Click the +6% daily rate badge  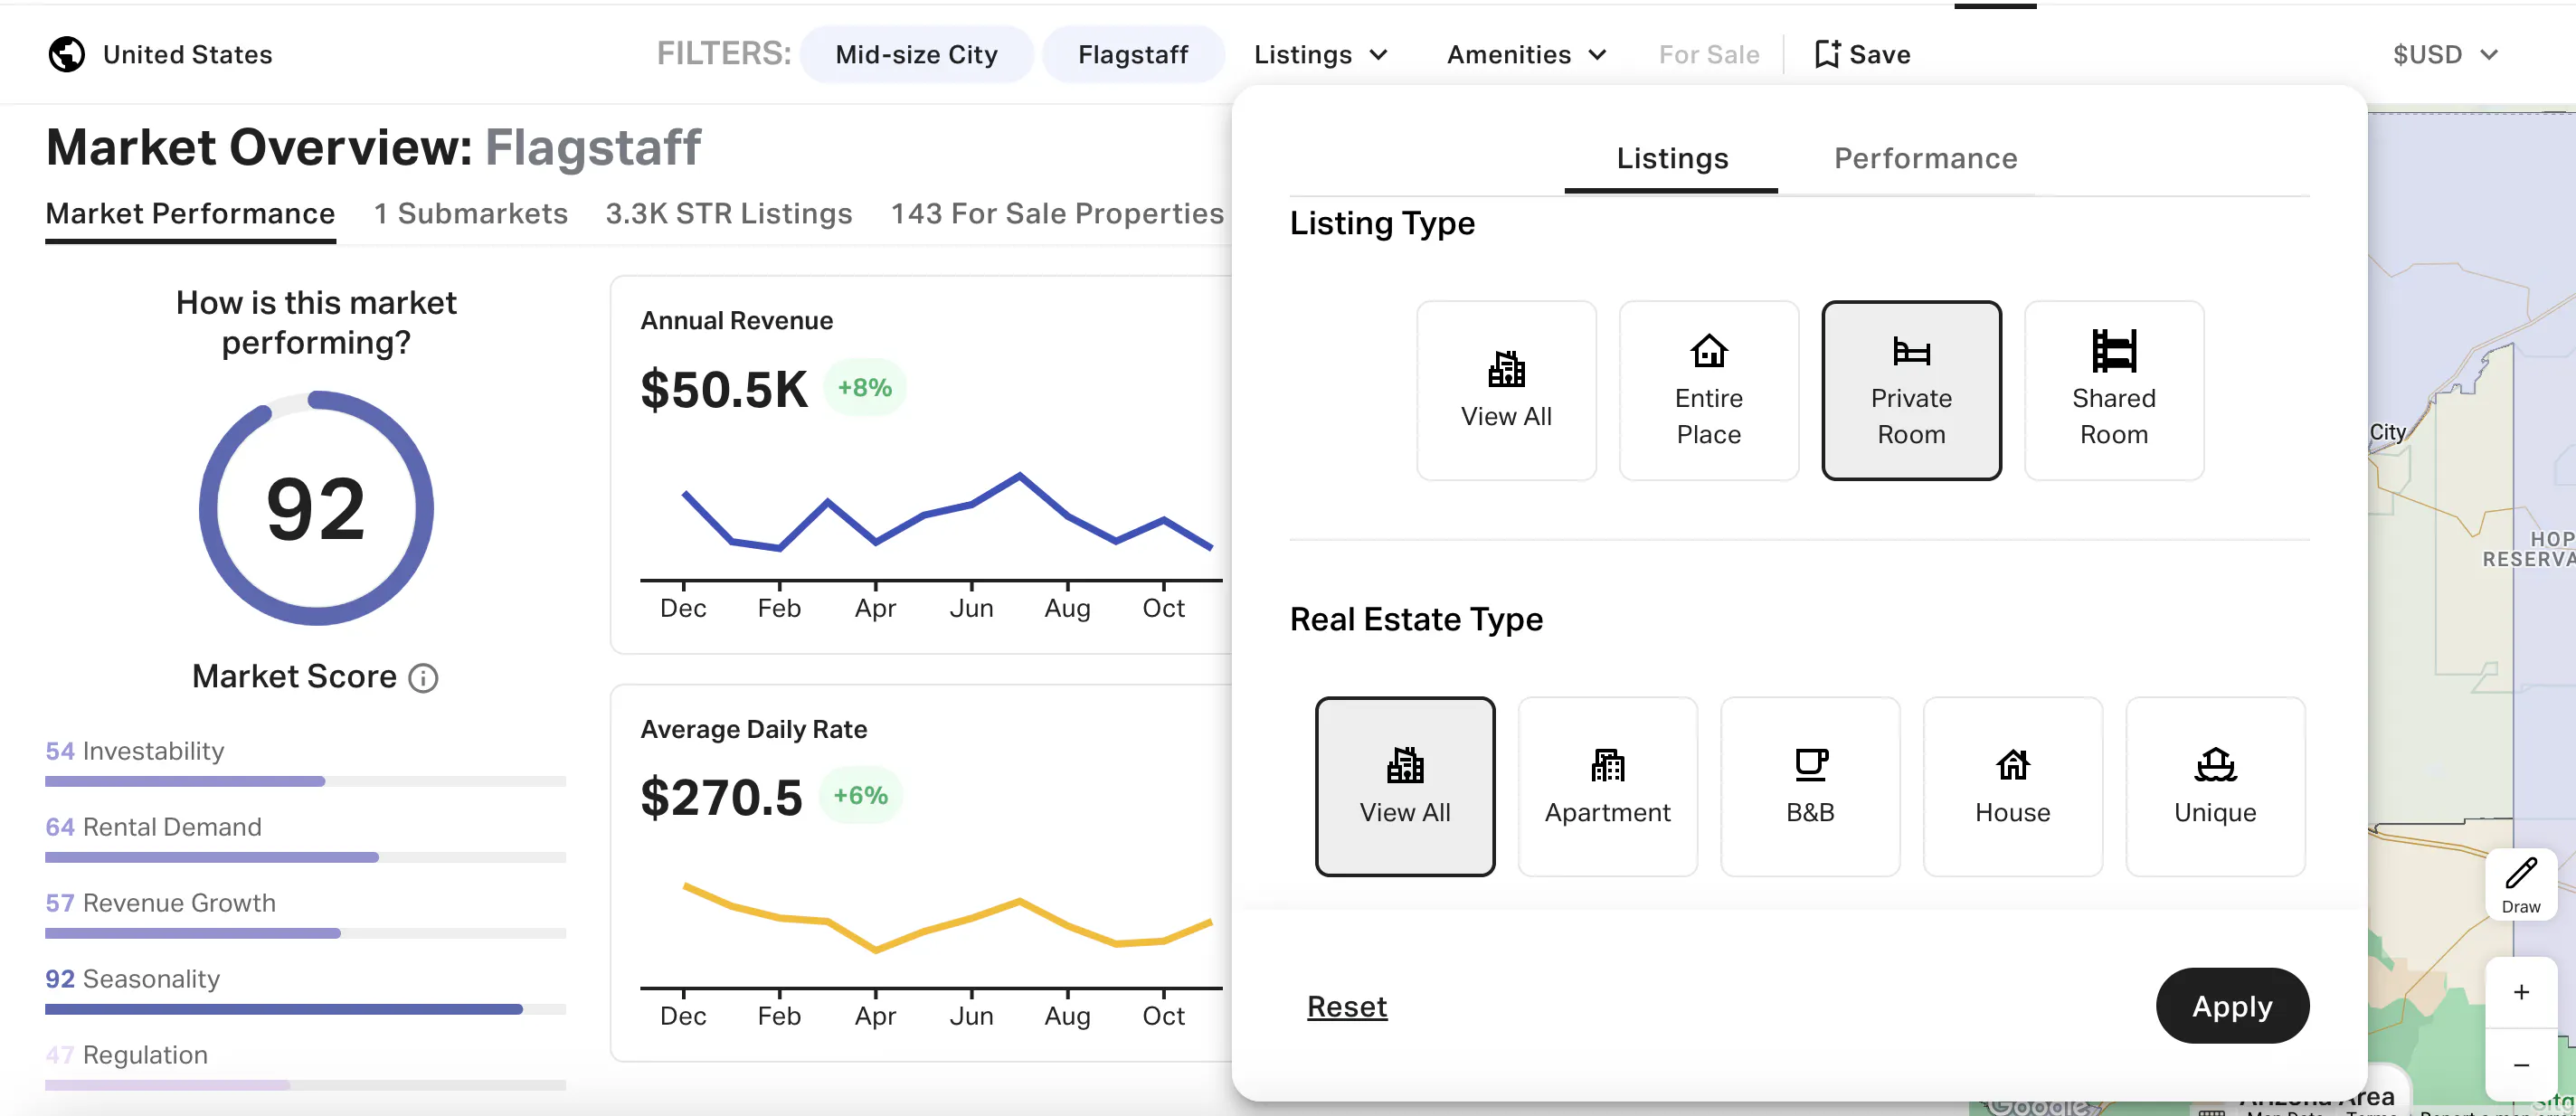[860, 796]
